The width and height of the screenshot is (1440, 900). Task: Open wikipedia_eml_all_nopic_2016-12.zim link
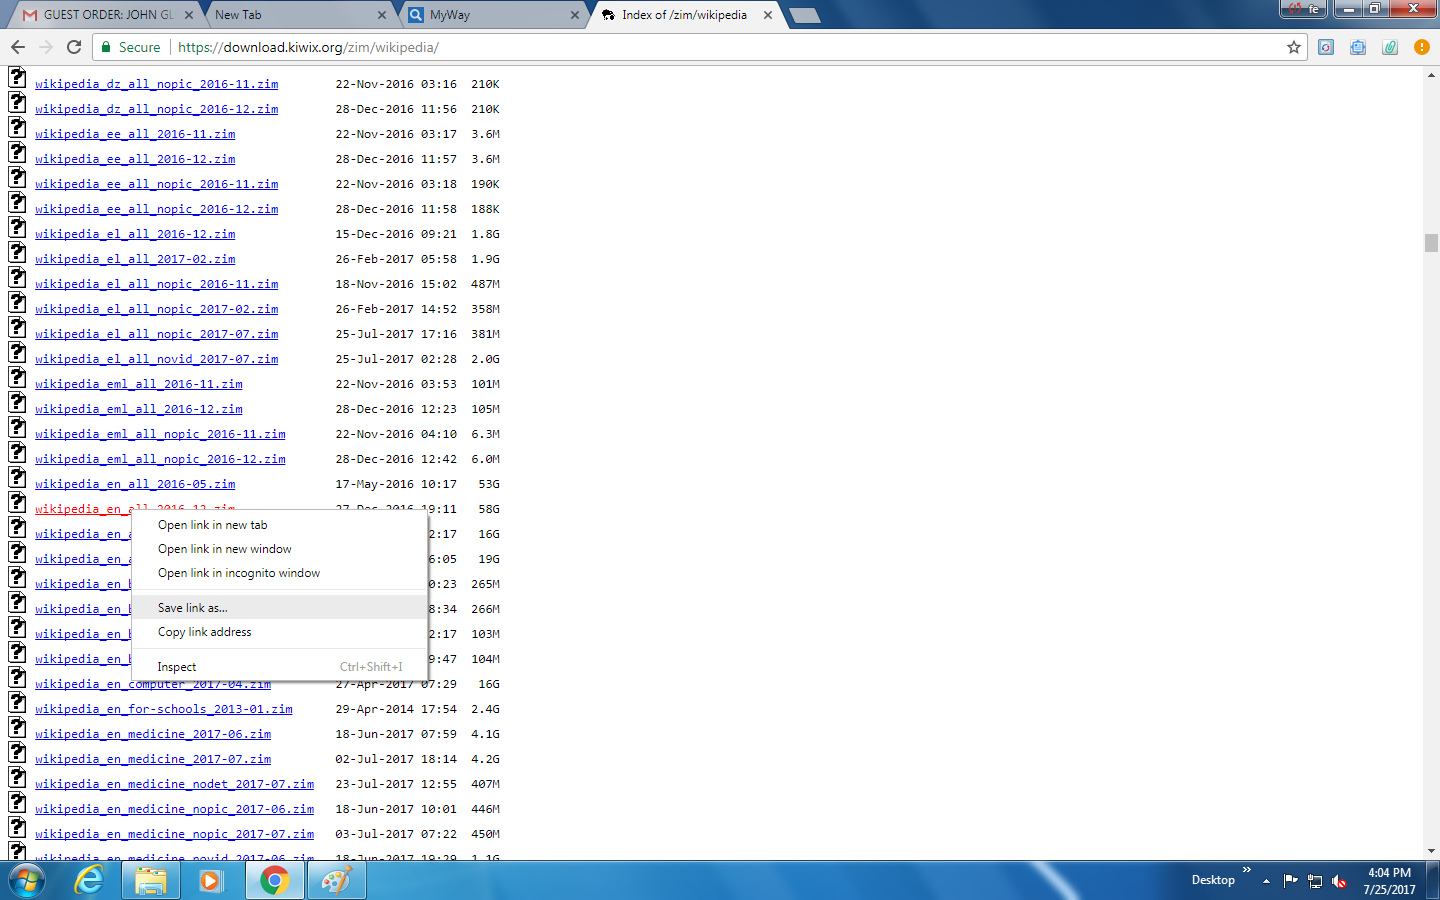tap(160, 459)
